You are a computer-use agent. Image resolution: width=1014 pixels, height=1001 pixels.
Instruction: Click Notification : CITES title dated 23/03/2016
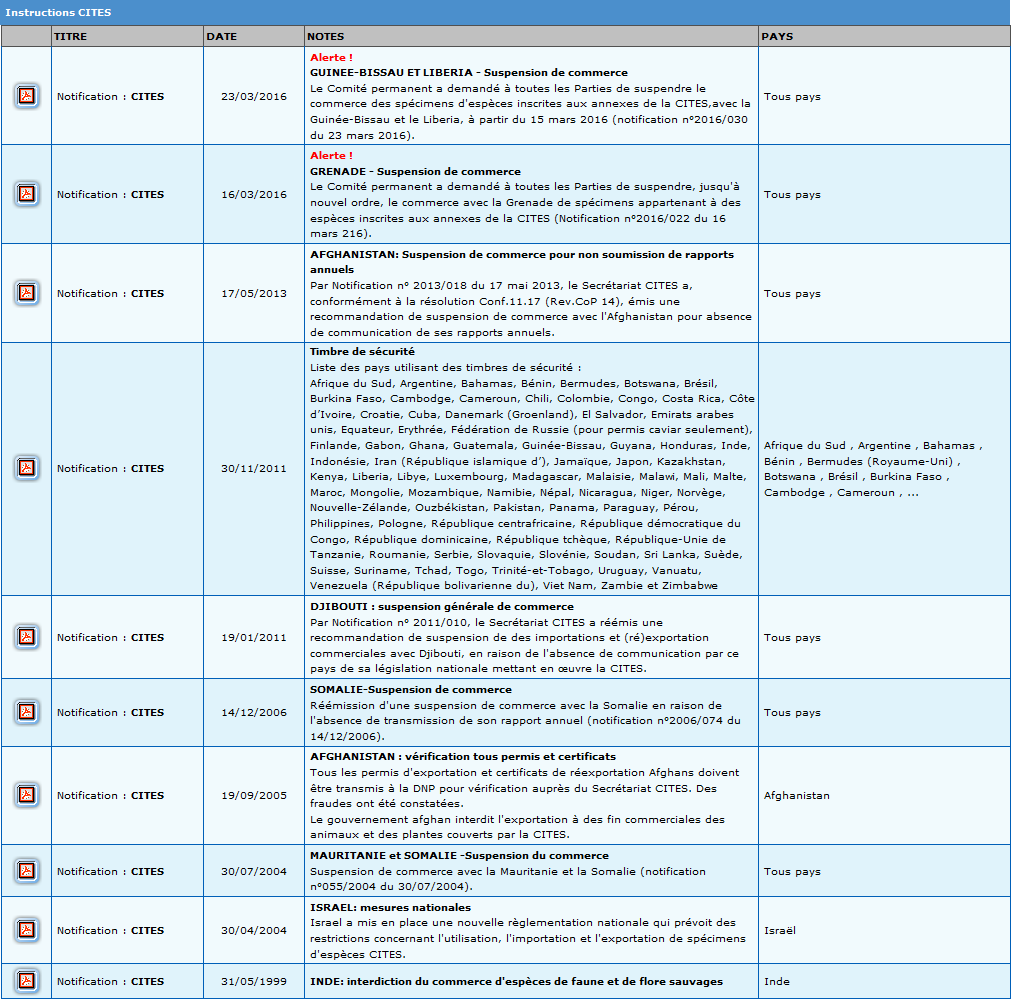[x=111, y=96]
